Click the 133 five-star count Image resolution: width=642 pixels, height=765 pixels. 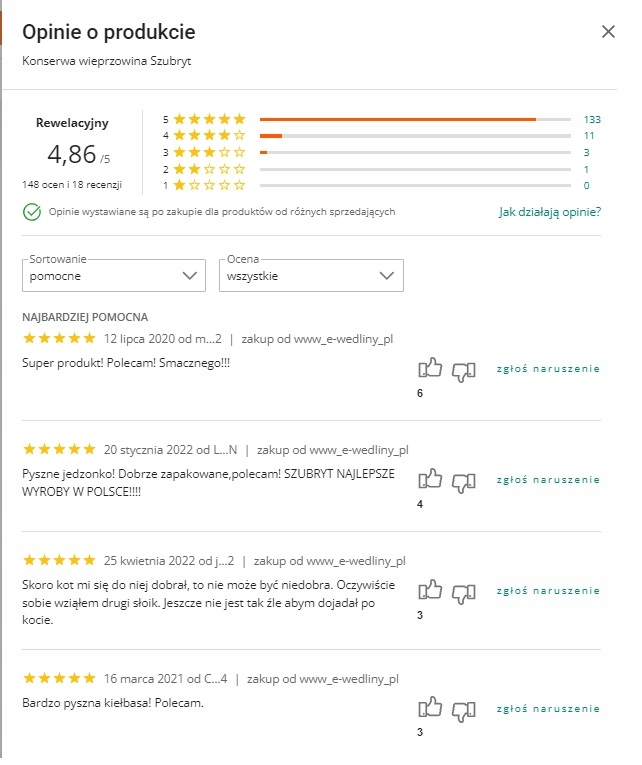[591, 119]
